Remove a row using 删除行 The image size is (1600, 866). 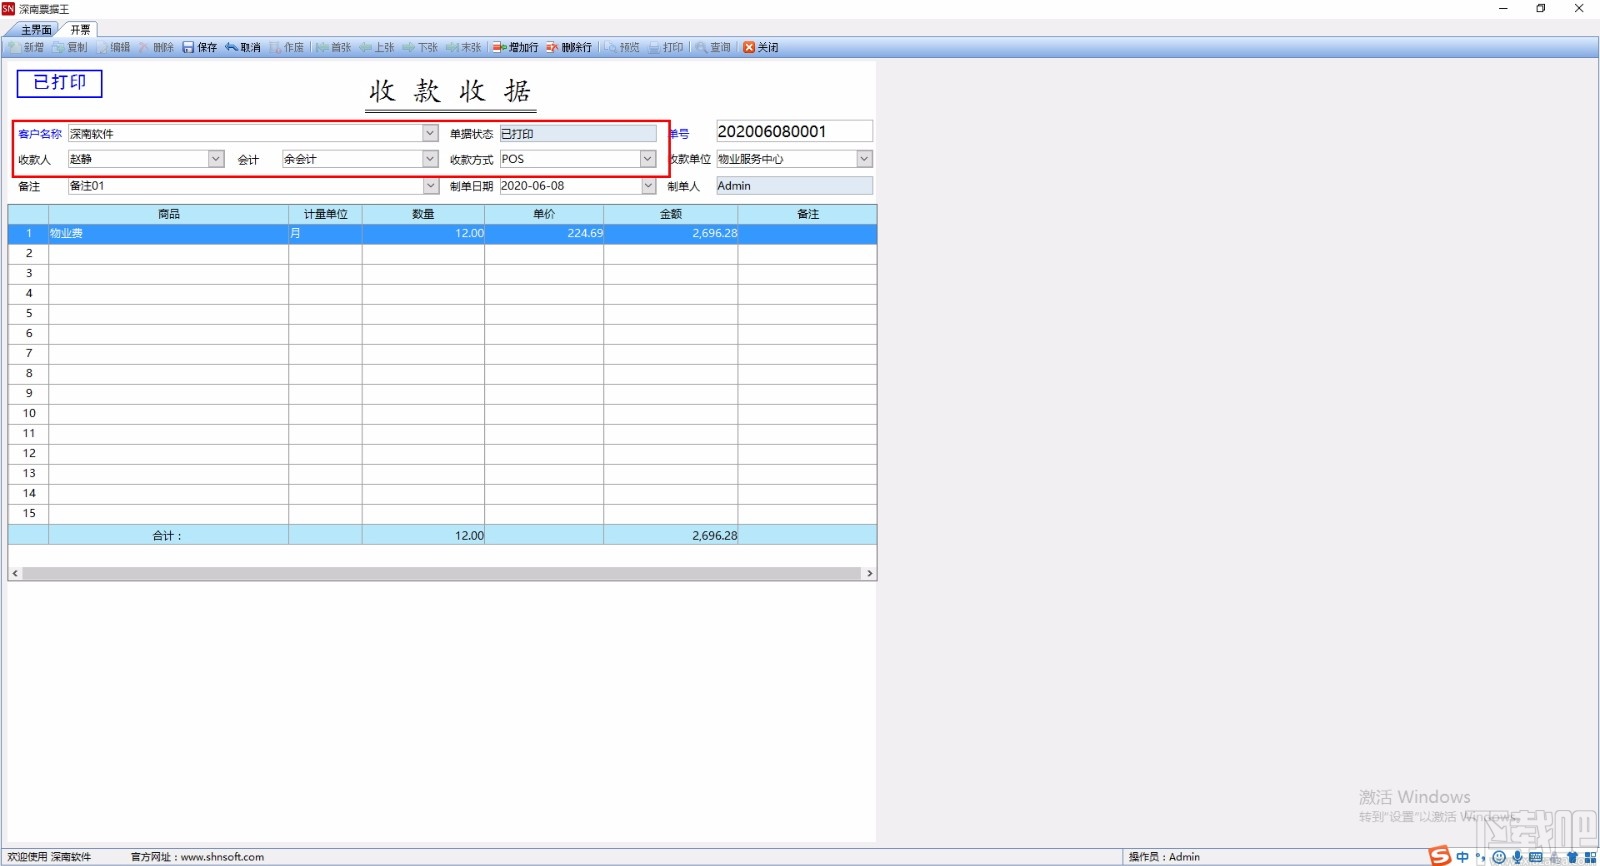point(569,47)
